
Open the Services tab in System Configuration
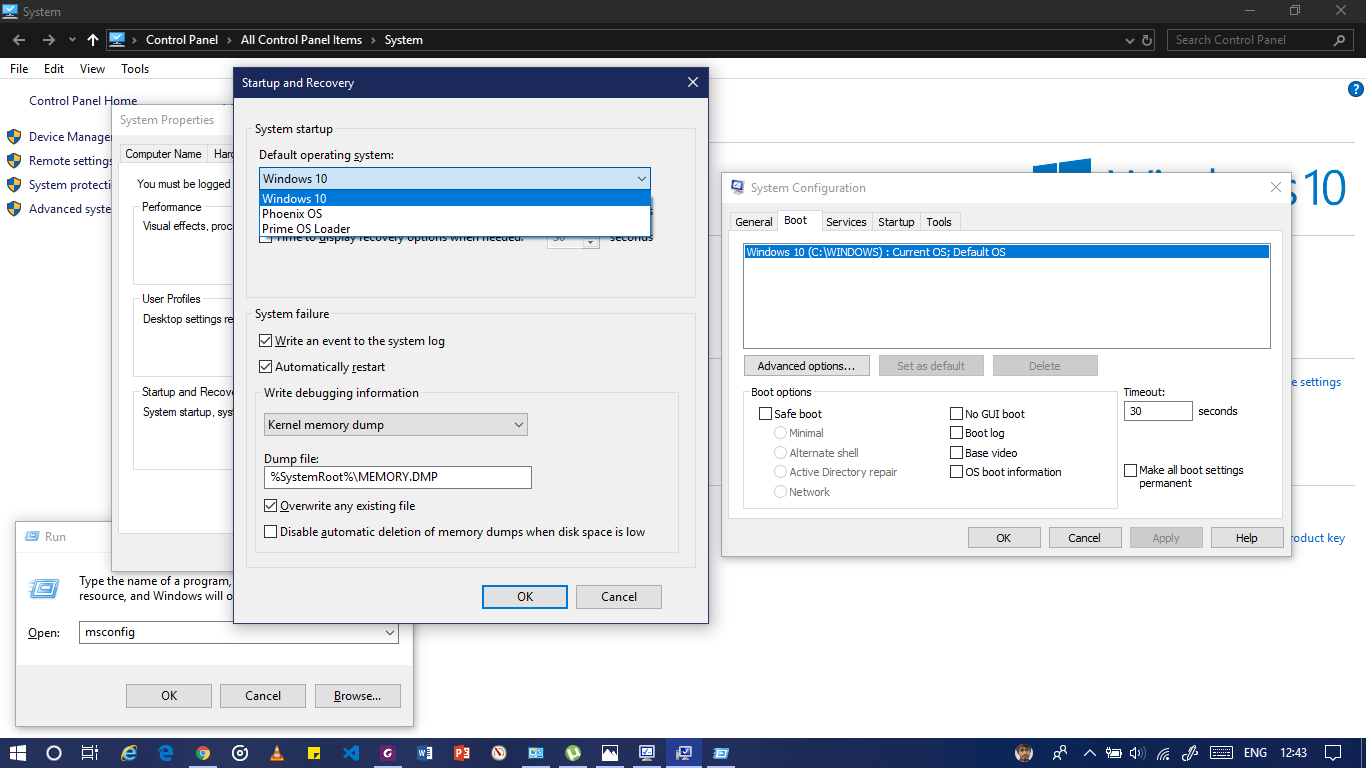tap(846, 222)
